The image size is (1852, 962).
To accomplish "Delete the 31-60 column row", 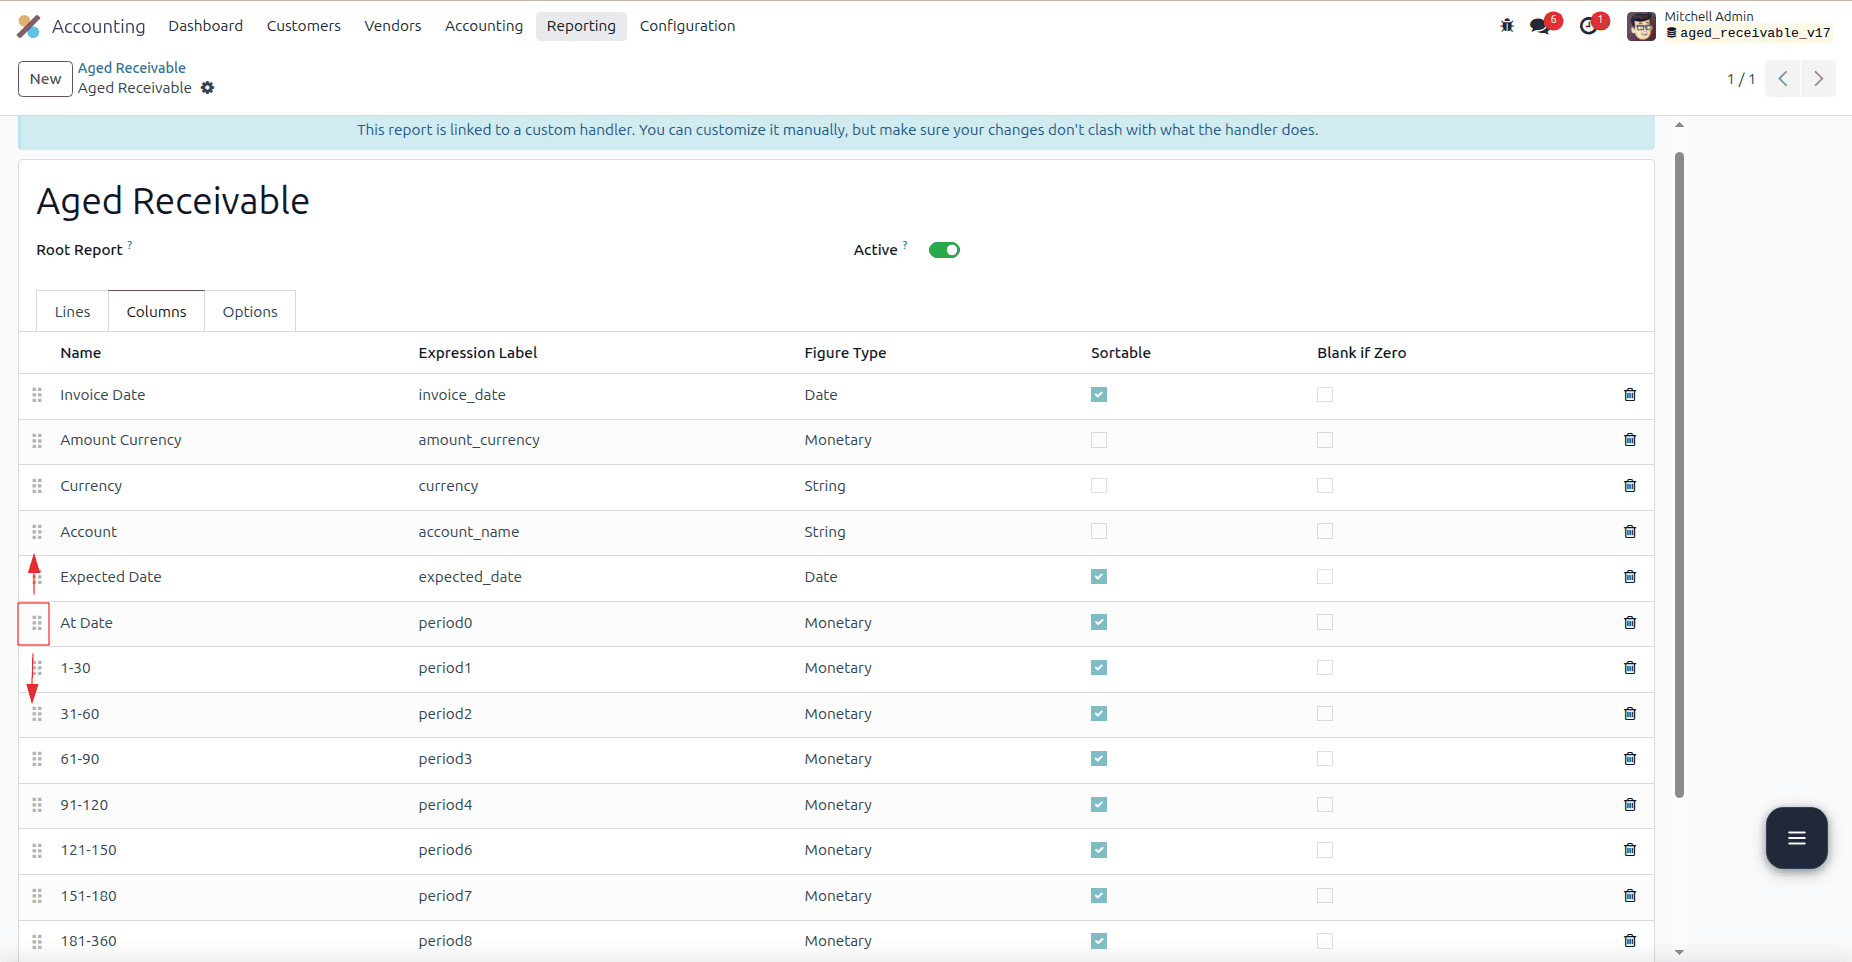I will click(x=1630, y=714).
